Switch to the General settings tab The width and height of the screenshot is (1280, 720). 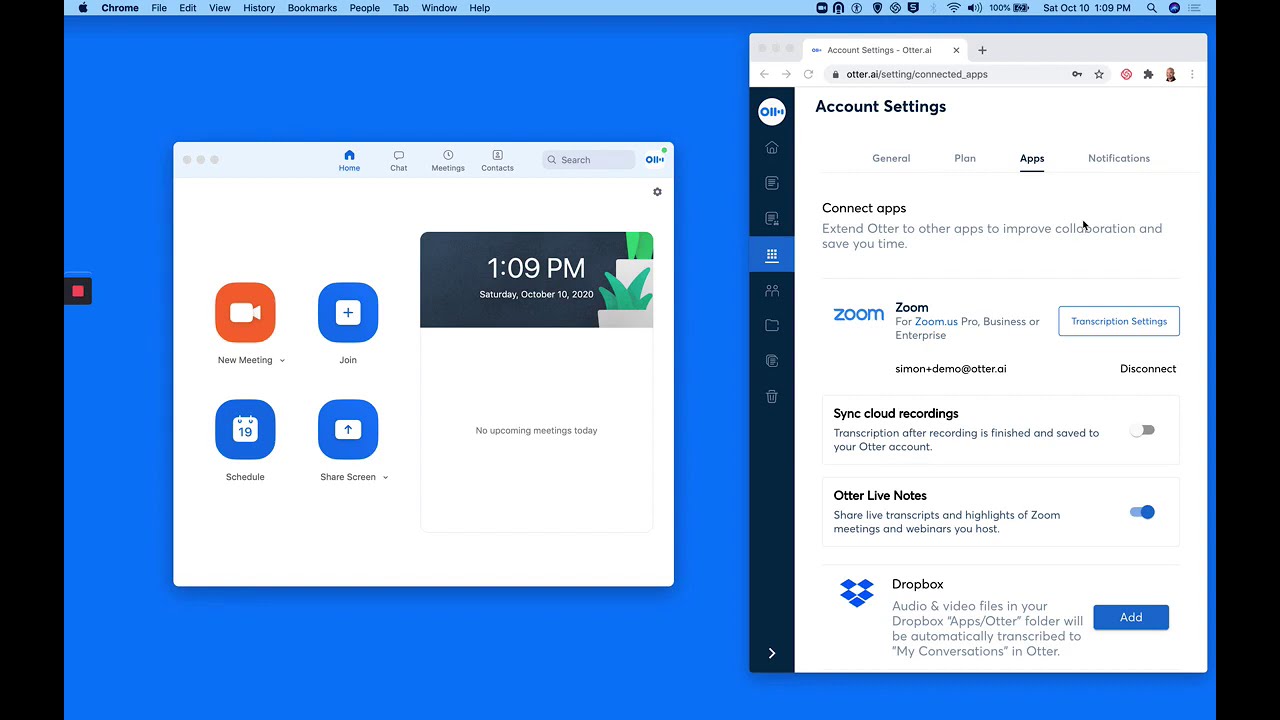coord(891,158)
